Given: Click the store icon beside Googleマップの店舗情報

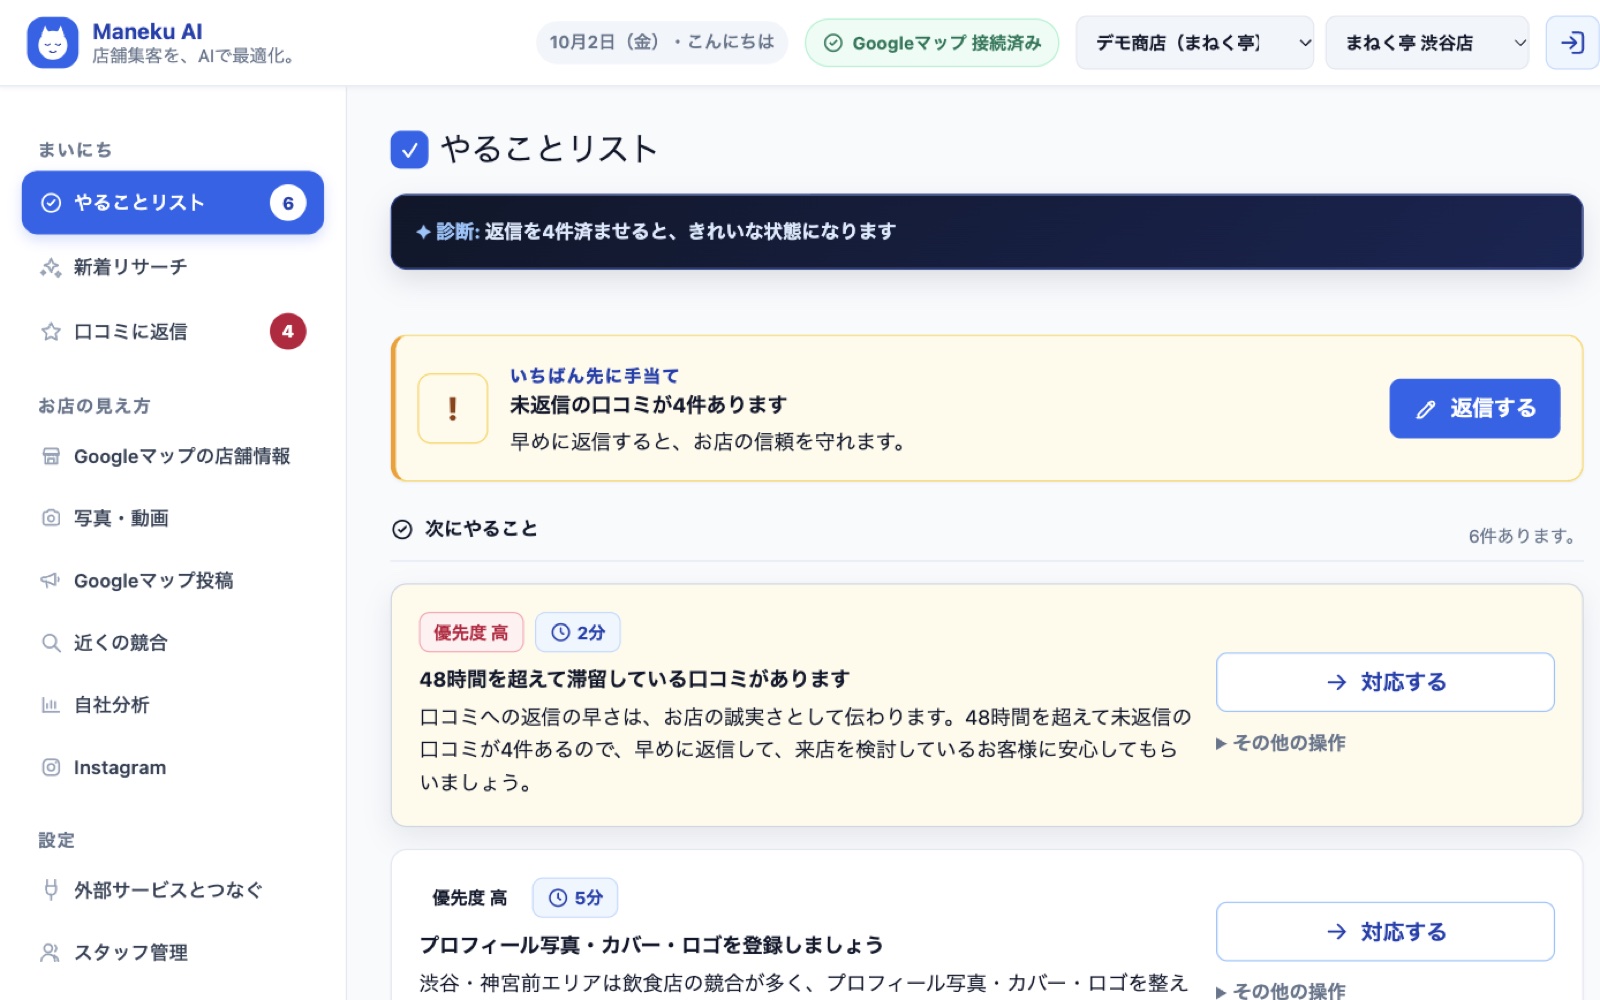Looking at the screenshot, I should click(x=50, y=456).
